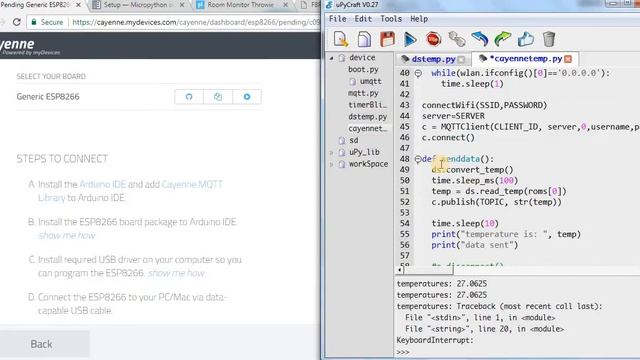Click the Connect chain-link icon

[x=457, y=39]
